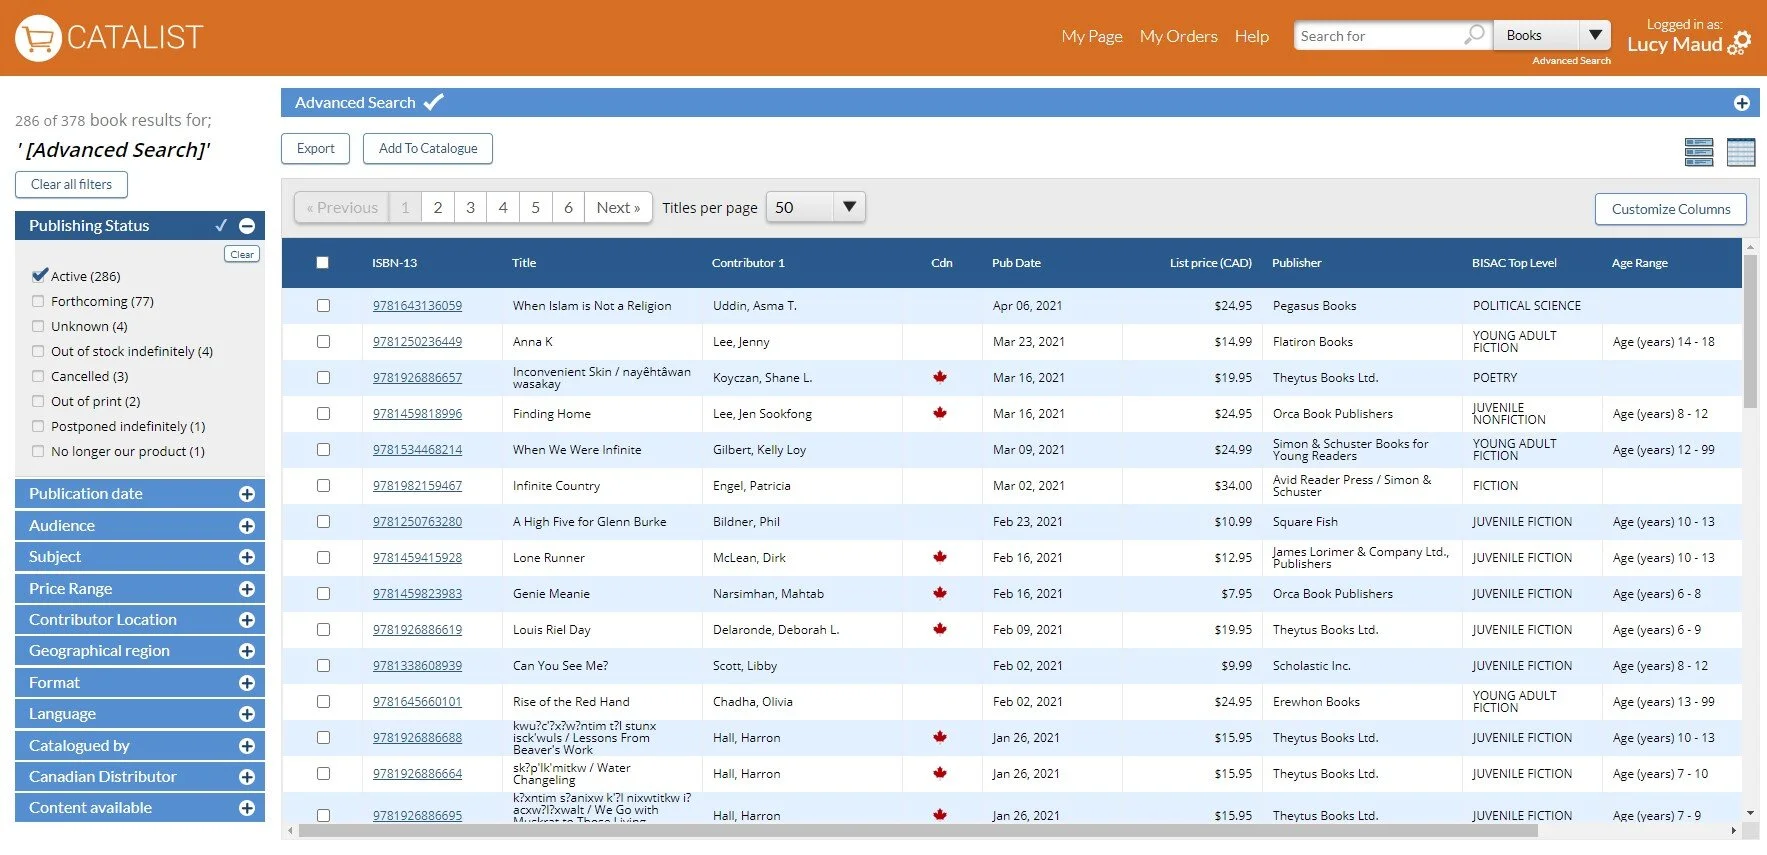Check Out of stock indefinitely filter
This screenshot has width=1767, height=855.
pyautogui.click(x=38, y=351)
